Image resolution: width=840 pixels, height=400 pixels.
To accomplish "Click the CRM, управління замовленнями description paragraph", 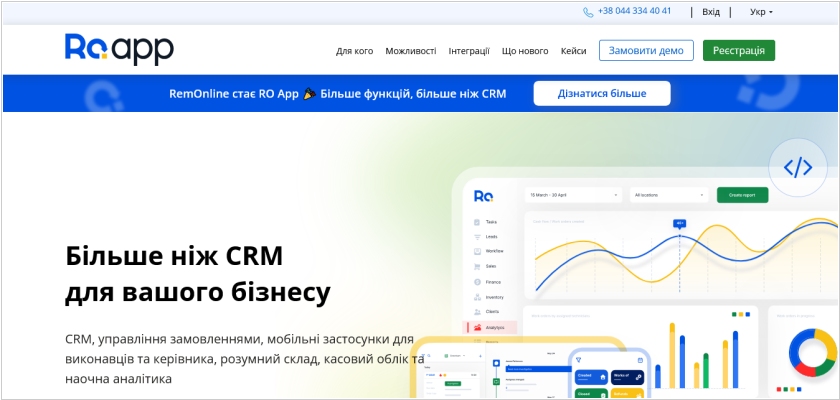I will pyautogui.click(x=245, y=359).
